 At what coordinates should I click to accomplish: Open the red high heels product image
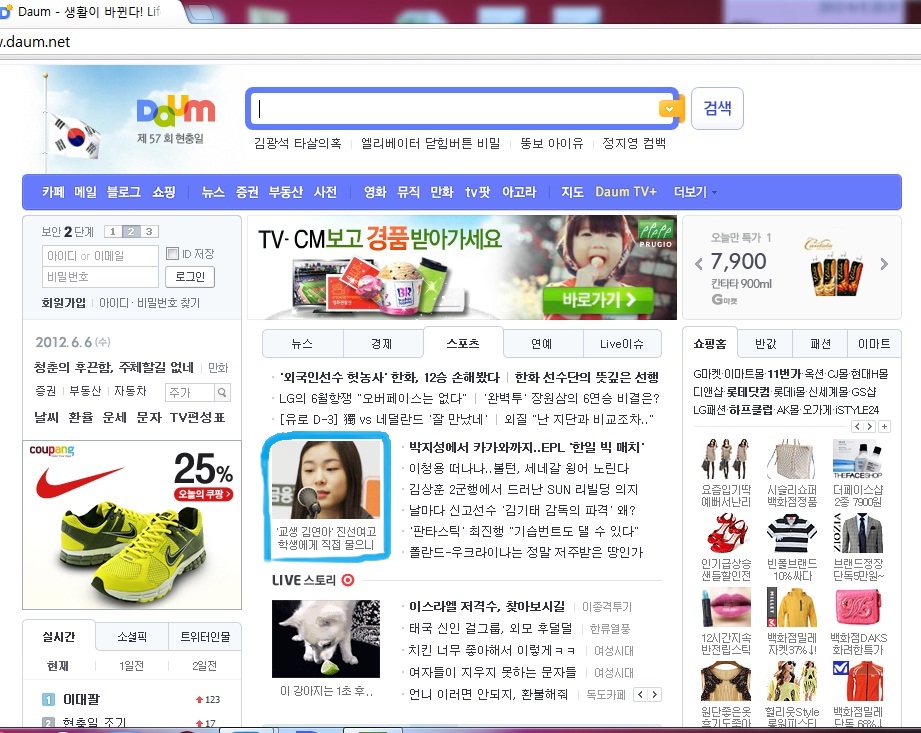[727, 534]
